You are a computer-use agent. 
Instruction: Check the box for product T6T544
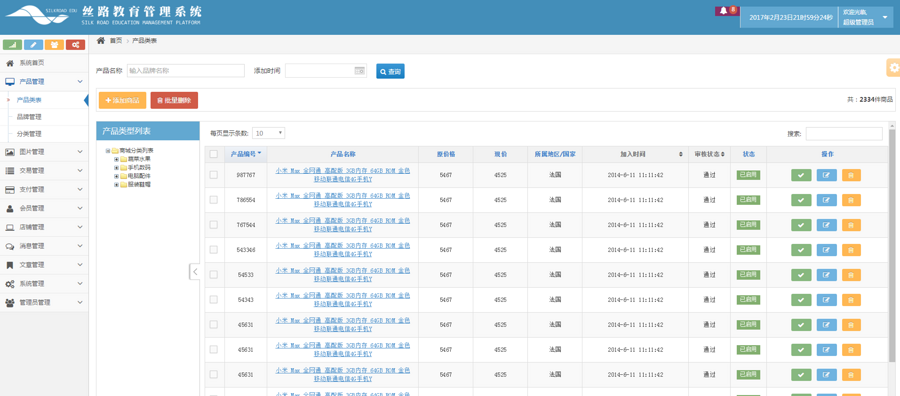214,225
